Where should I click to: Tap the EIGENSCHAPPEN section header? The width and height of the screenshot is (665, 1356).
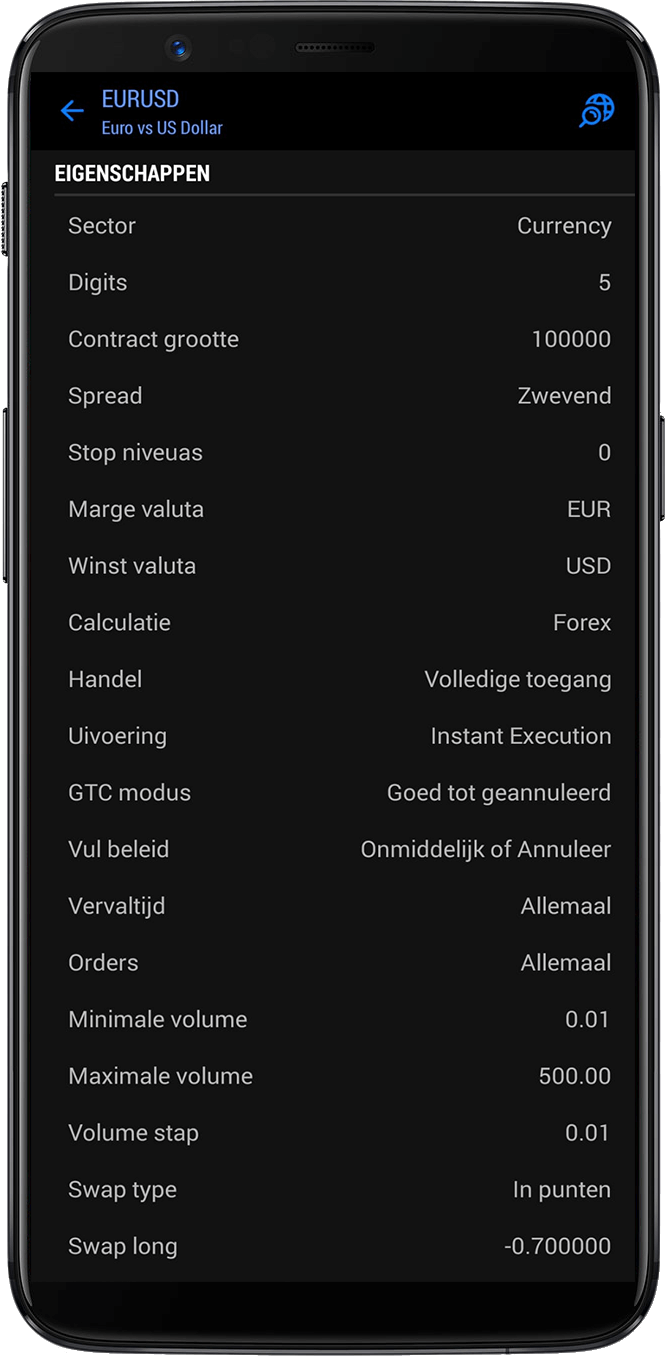[x=133, y=172]
